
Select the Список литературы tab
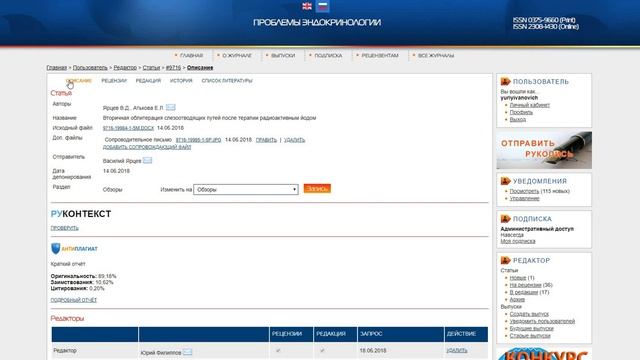pyautogui.click(x=227, y=81)
